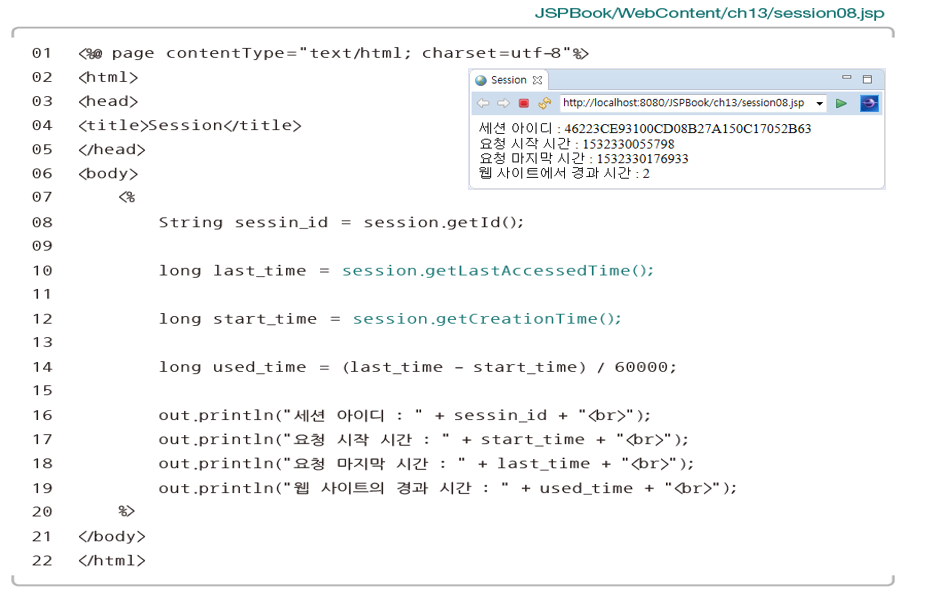Click the out.println '요청 시작 시간' line 17
Image resolution: width=928 pixels, height=597 pixels.
point(423,440)
